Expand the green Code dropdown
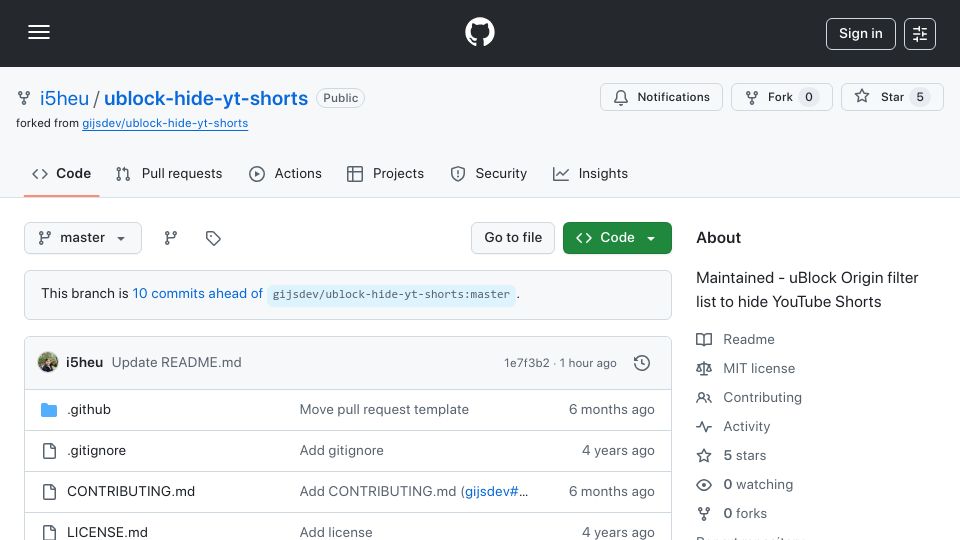Viewport: 960px width, 540px height. pos(617,238)
